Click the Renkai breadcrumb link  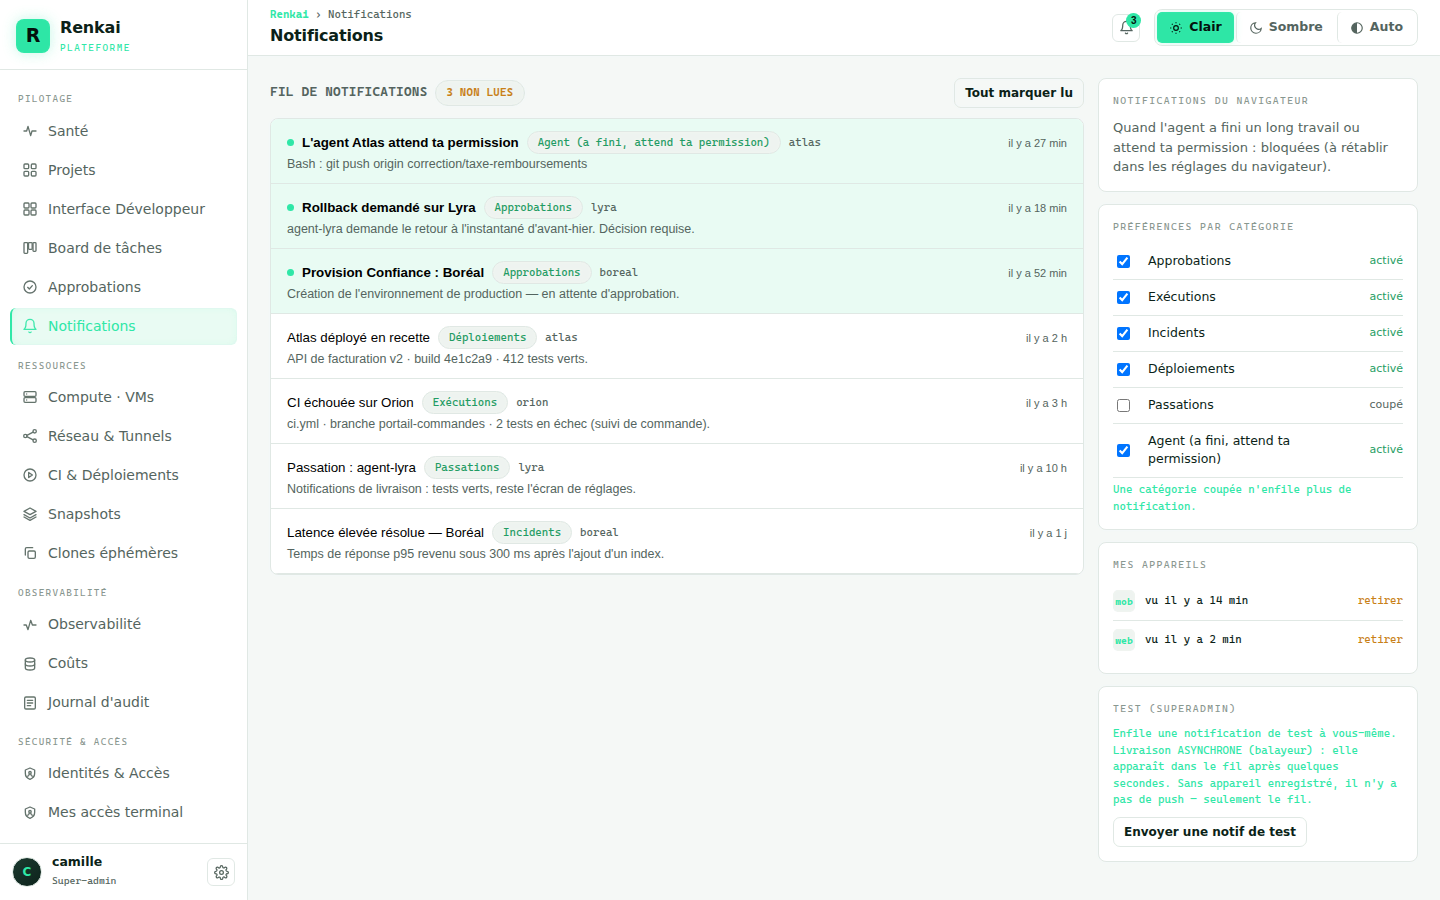pyautogui.click(x=289, y=14)
